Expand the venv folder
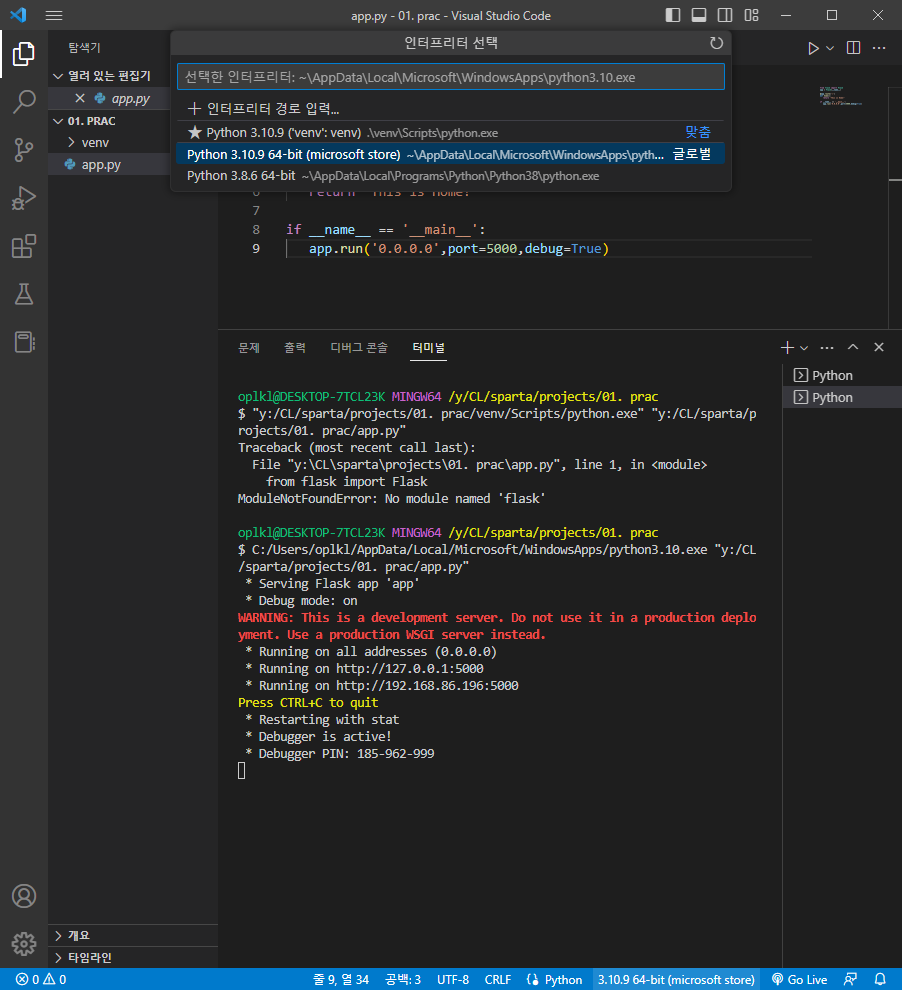 110,143
